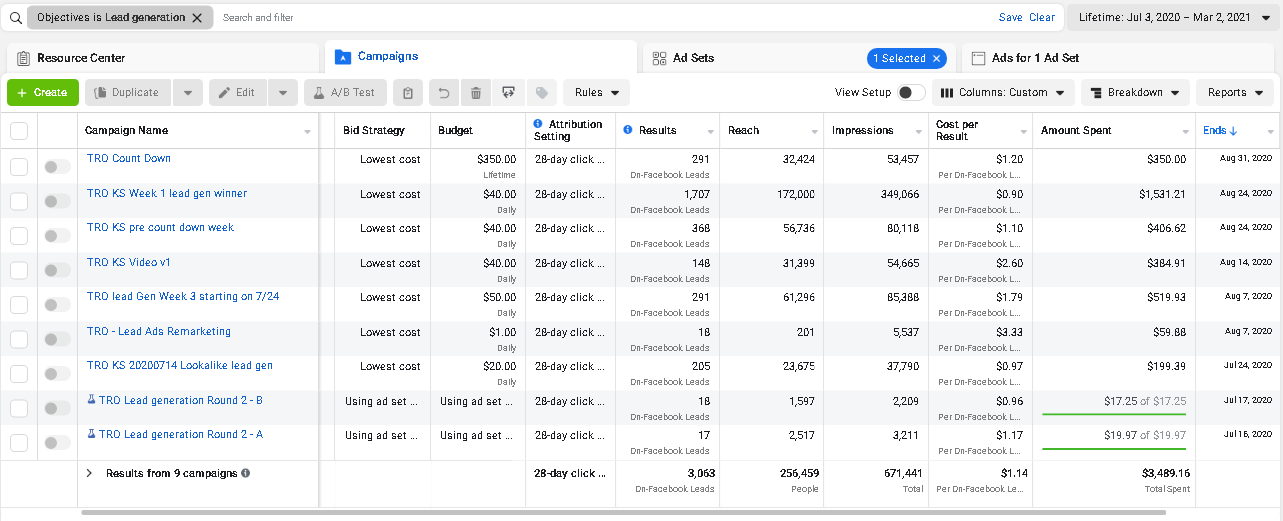Switch to the Ad Sets tab

(693, 58)
